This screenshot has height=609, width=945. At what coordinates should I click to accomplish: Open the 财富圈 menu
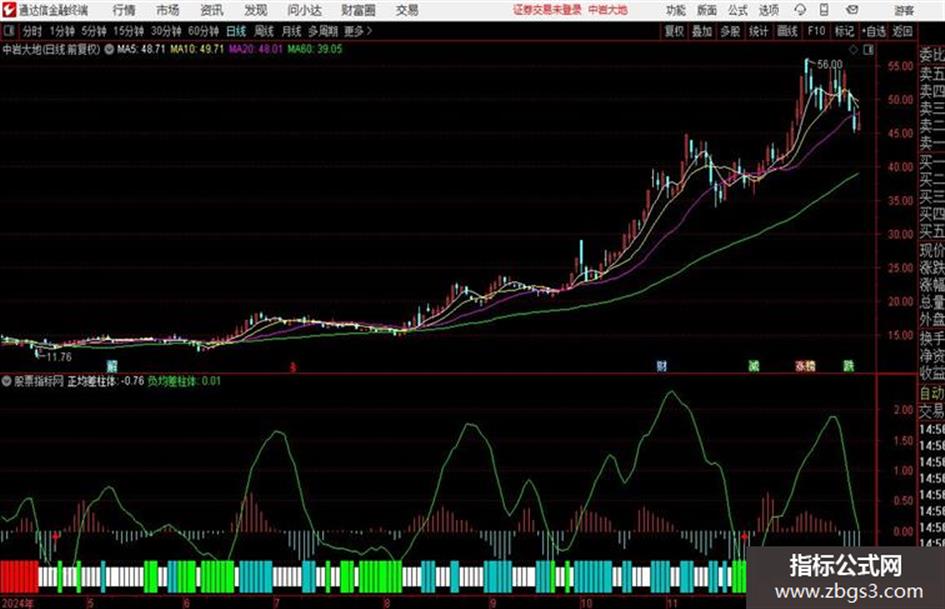tap(358, 10)
